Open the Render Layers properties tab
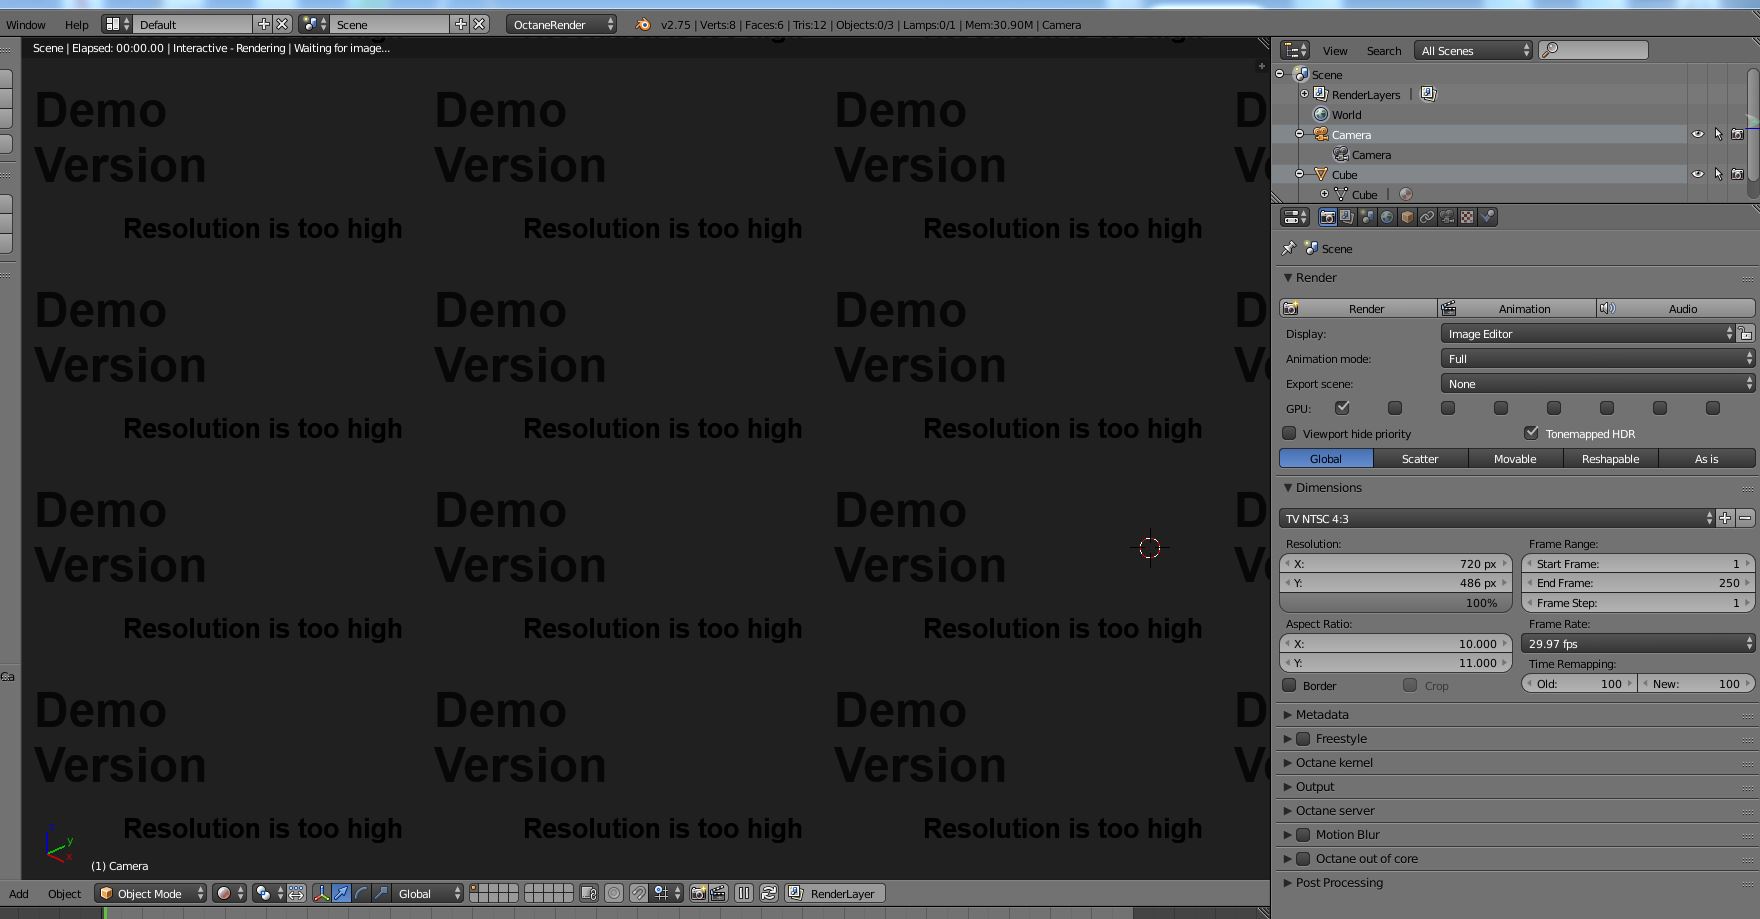This screenshot has width=1760, height=919. point(1347,217)
